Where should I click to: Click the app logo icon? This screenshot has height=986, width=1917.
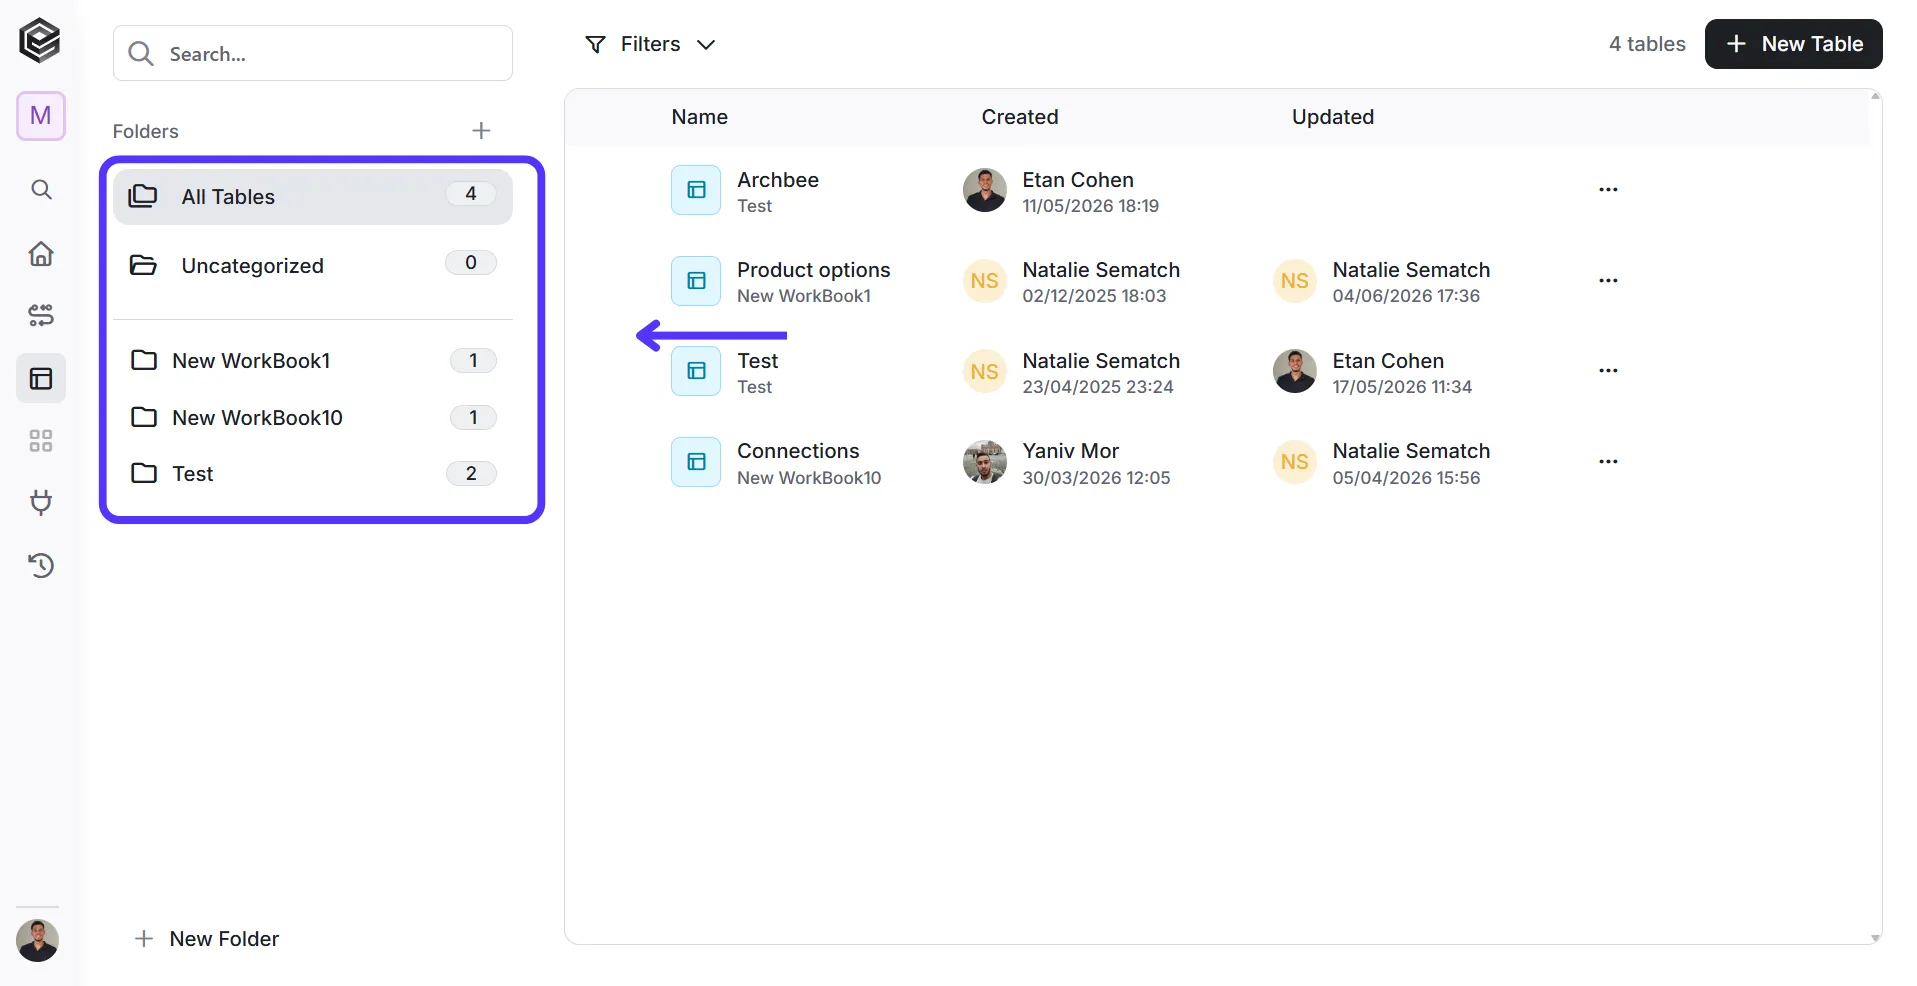tap(40, 41)
